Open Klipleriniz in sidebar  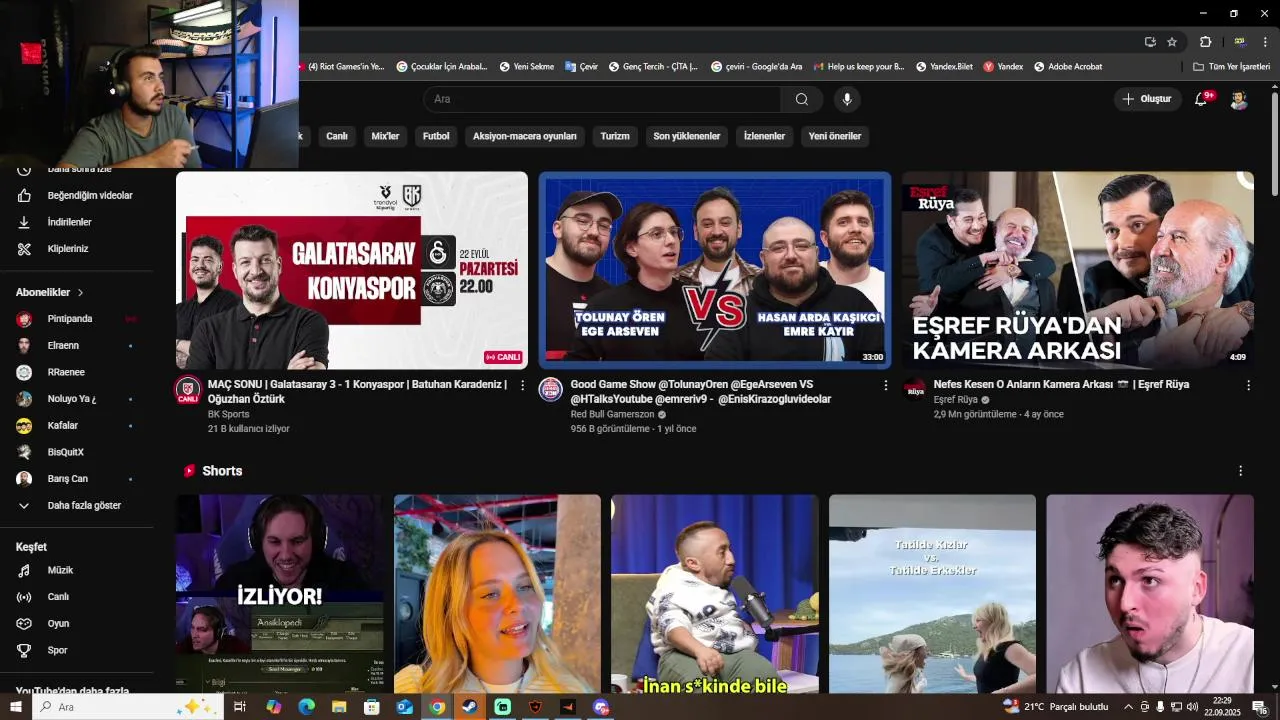pos(77,249)
